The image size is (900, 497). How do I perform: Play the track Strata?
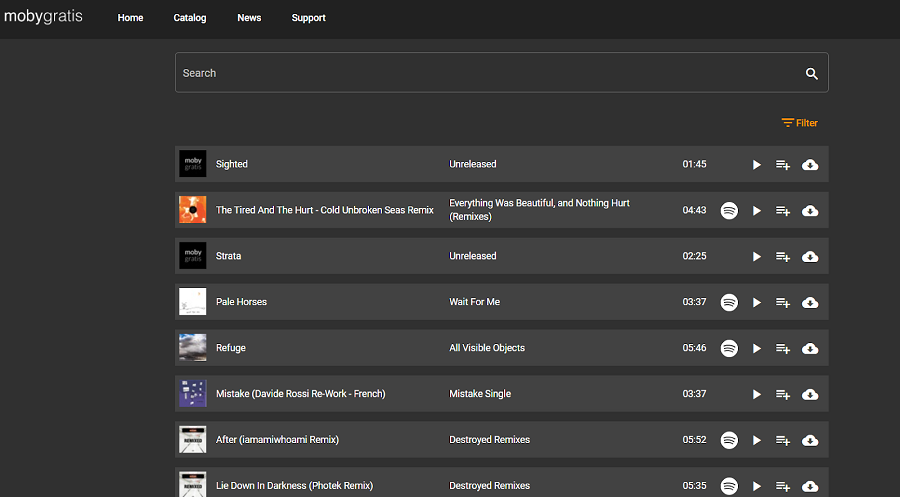[756, 257]
